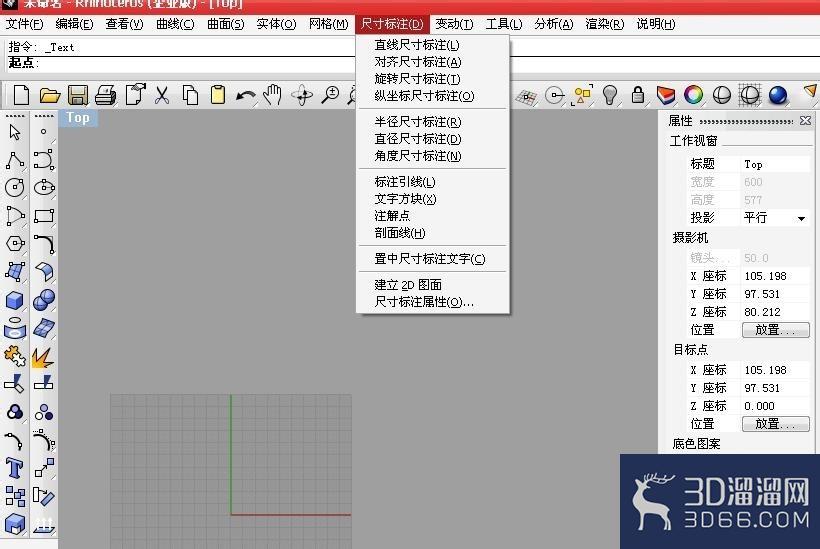Click the New file icon
Viewport: 820px width, 549px height.
pos(21,96)
